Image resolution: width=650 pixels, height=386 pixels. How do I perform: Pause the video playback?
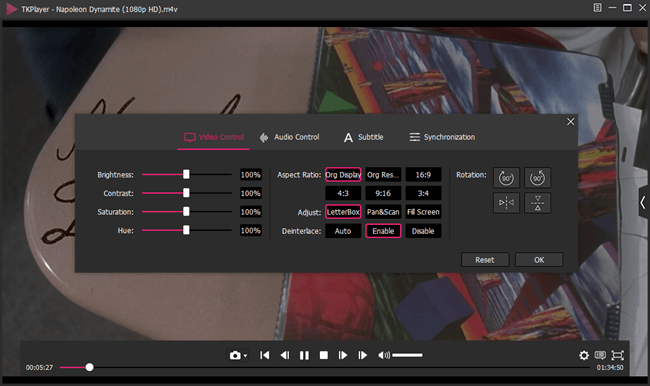(x=304, y=355)
